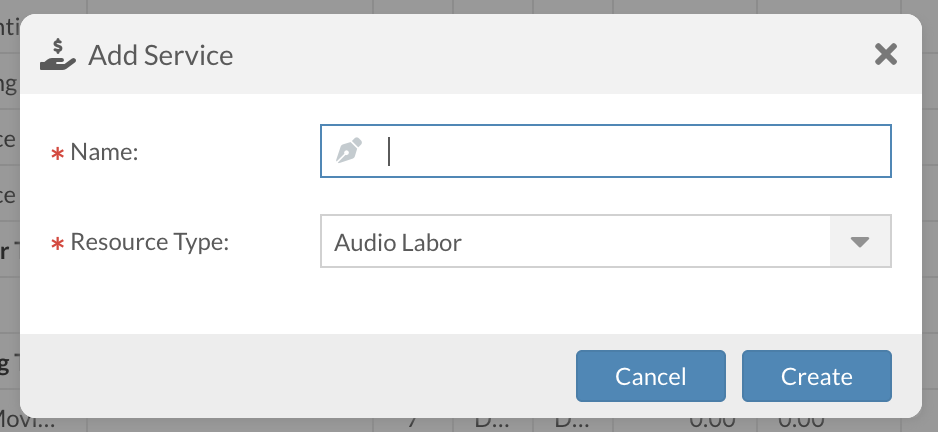Click the pen nib icon in the Name field
938x432 pixels.
pyautogui.click(x=347, y=151)
